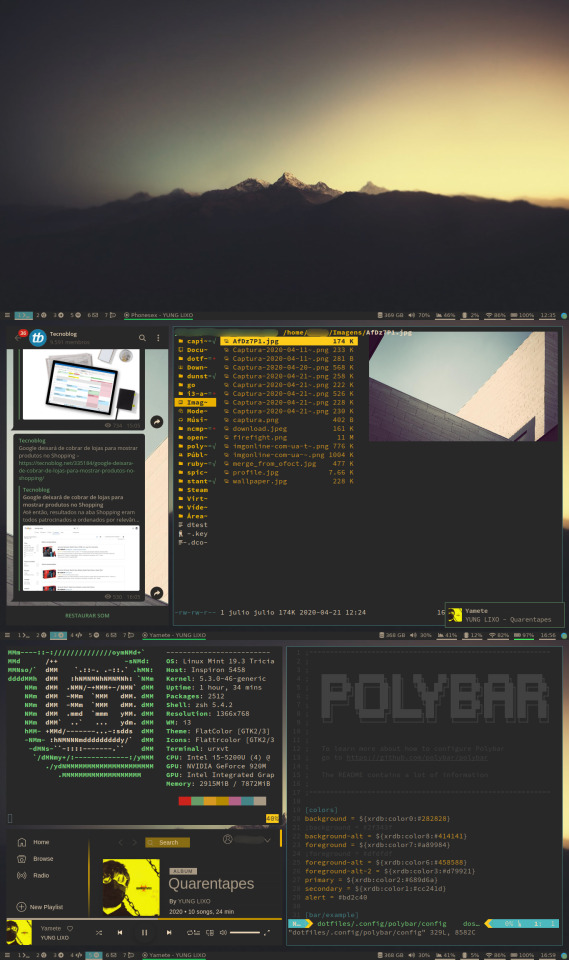This screenshot has width=569, height=960.
Task: Select wallpaper.jpg in ranger file list
Action: click(x=288, y=481)
